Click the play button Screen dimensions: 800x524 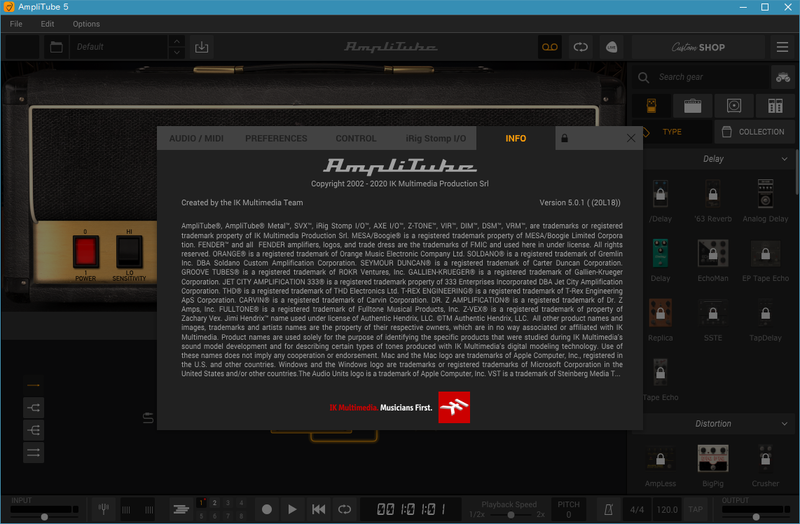click(292, 509)
